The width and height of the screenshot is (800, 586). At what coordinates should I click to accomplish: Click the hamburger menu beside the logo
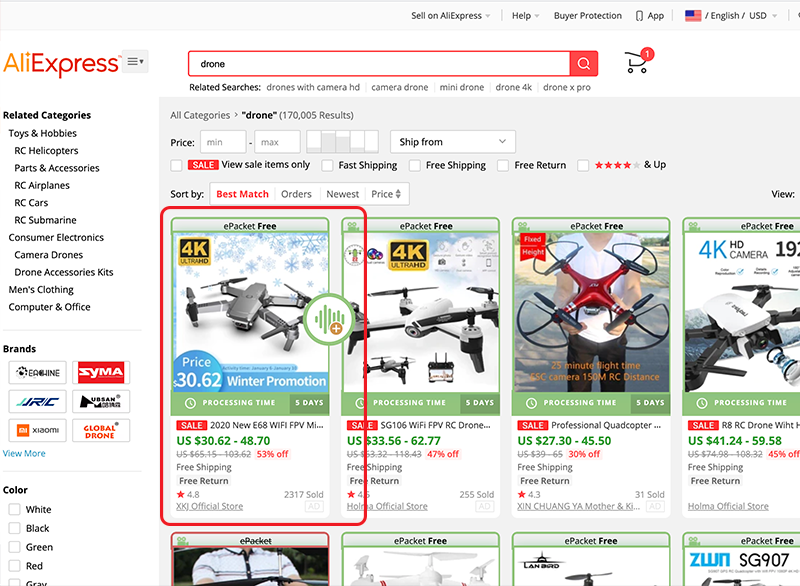point(133,60)
